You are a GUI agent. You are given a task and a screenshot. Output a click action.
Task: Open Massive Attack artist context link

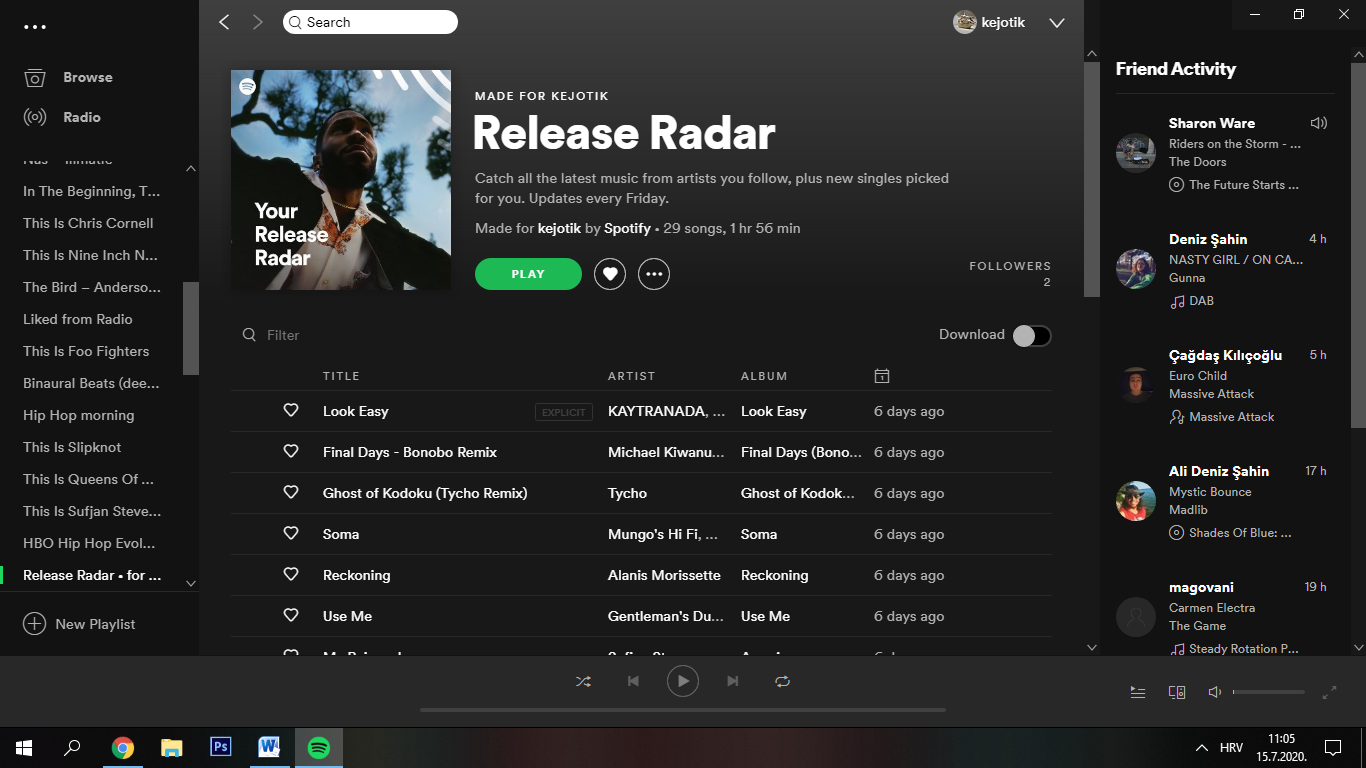1231,417
